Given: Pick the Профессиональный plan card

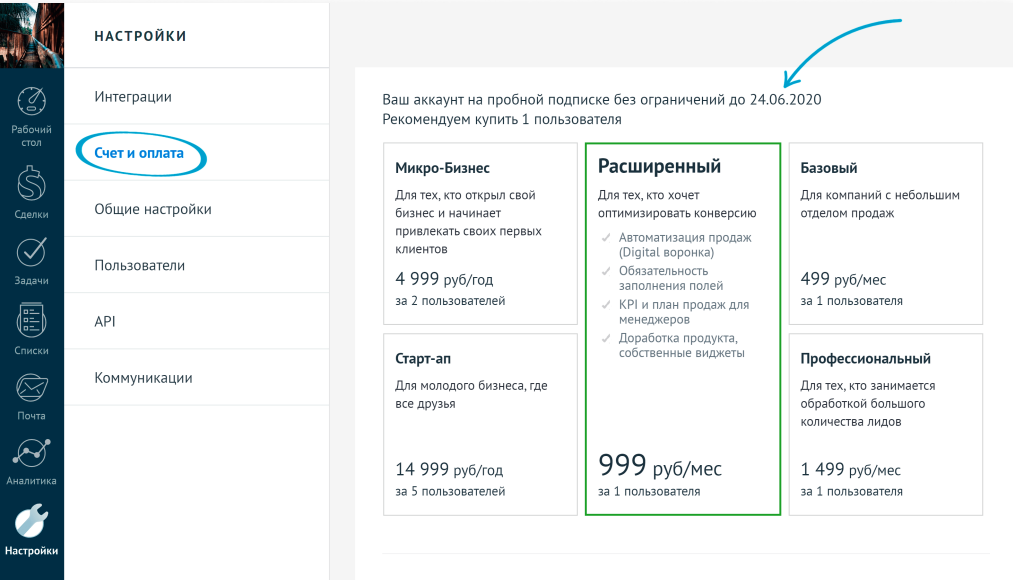Looking at the screenshot, I should pyautogui.click(x=885, y=424).
